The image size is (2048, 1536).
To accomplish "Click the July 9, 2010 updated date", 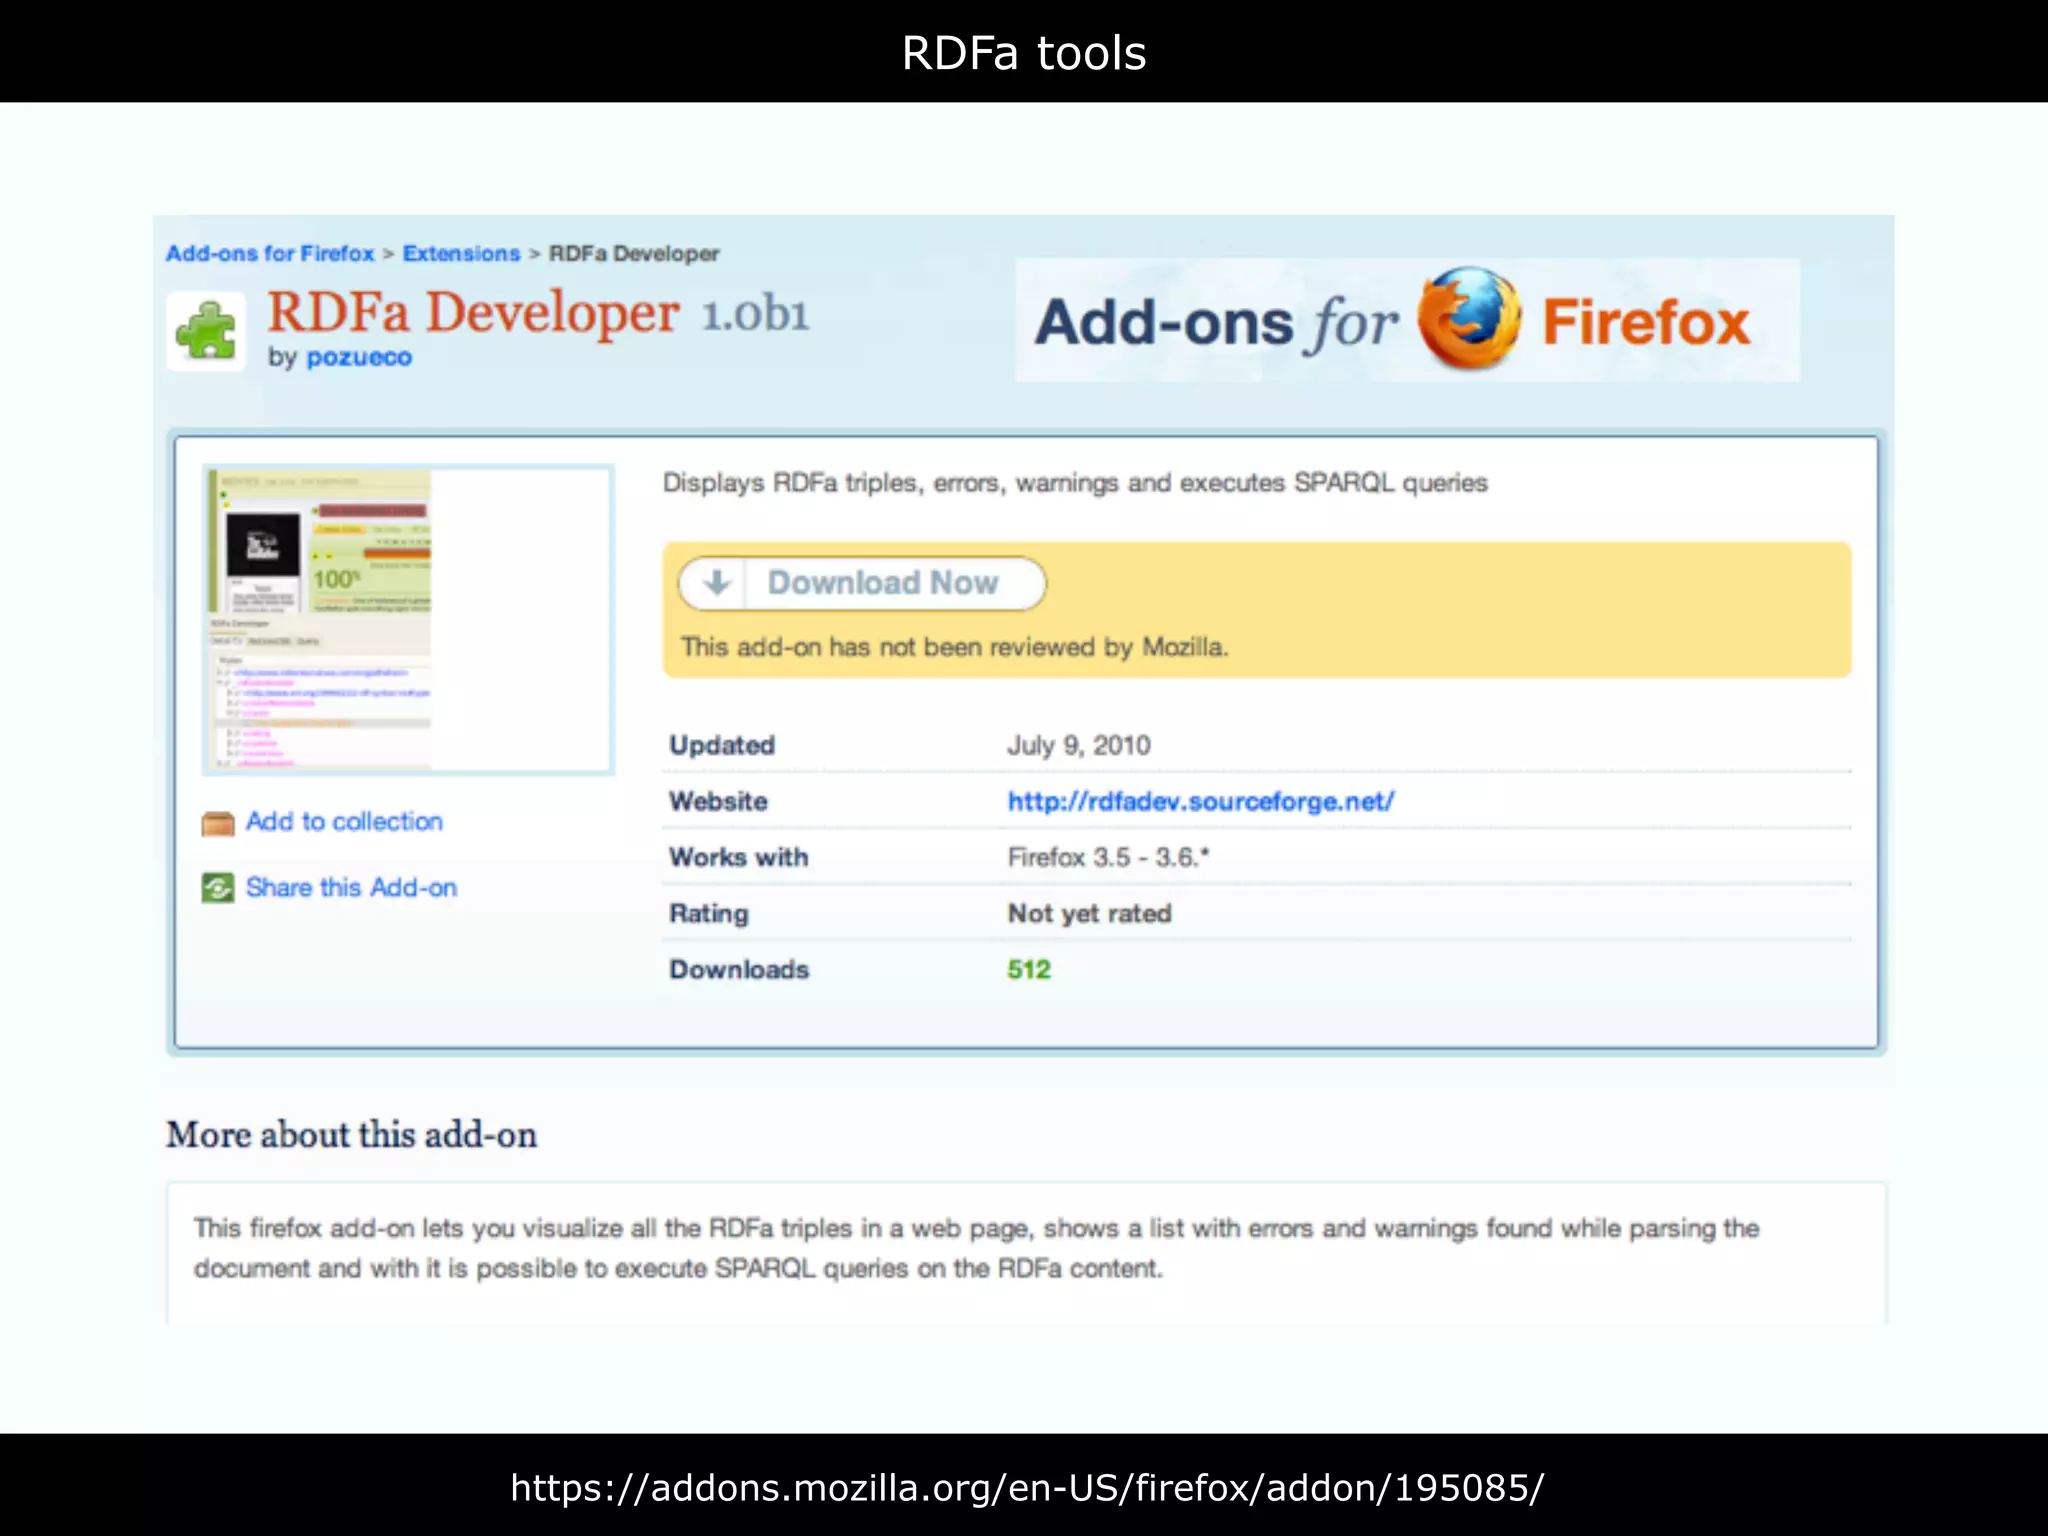I will [x=1079, y=745].
